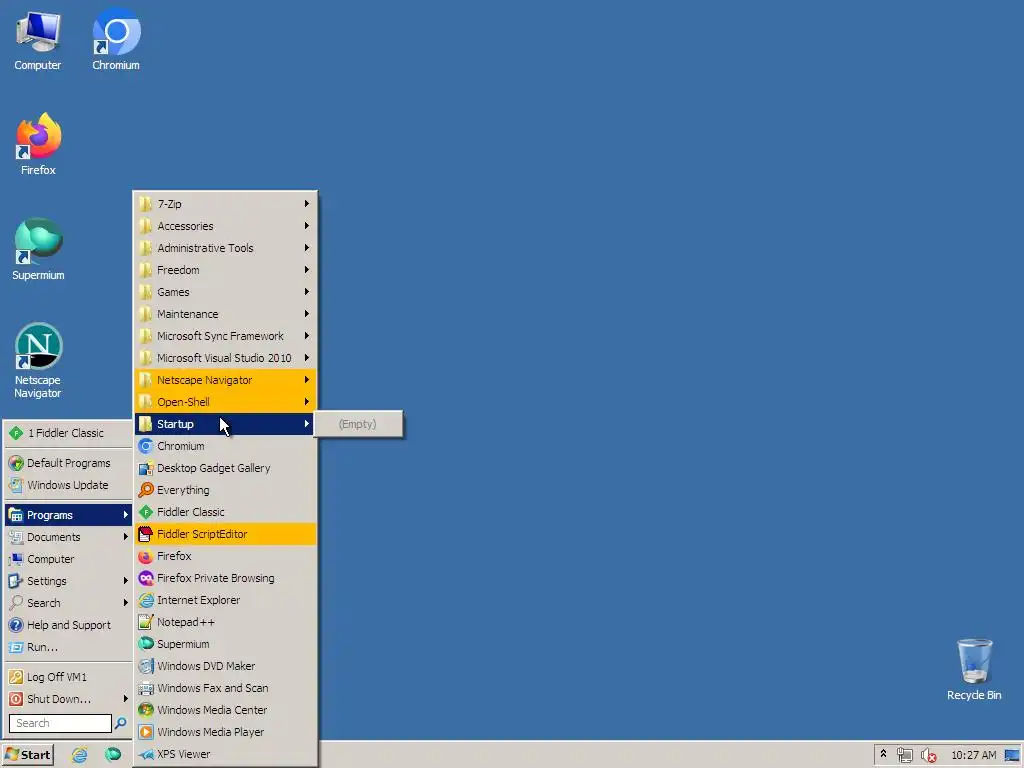Click the 10:27 AM clock

[x=973, y=755]
